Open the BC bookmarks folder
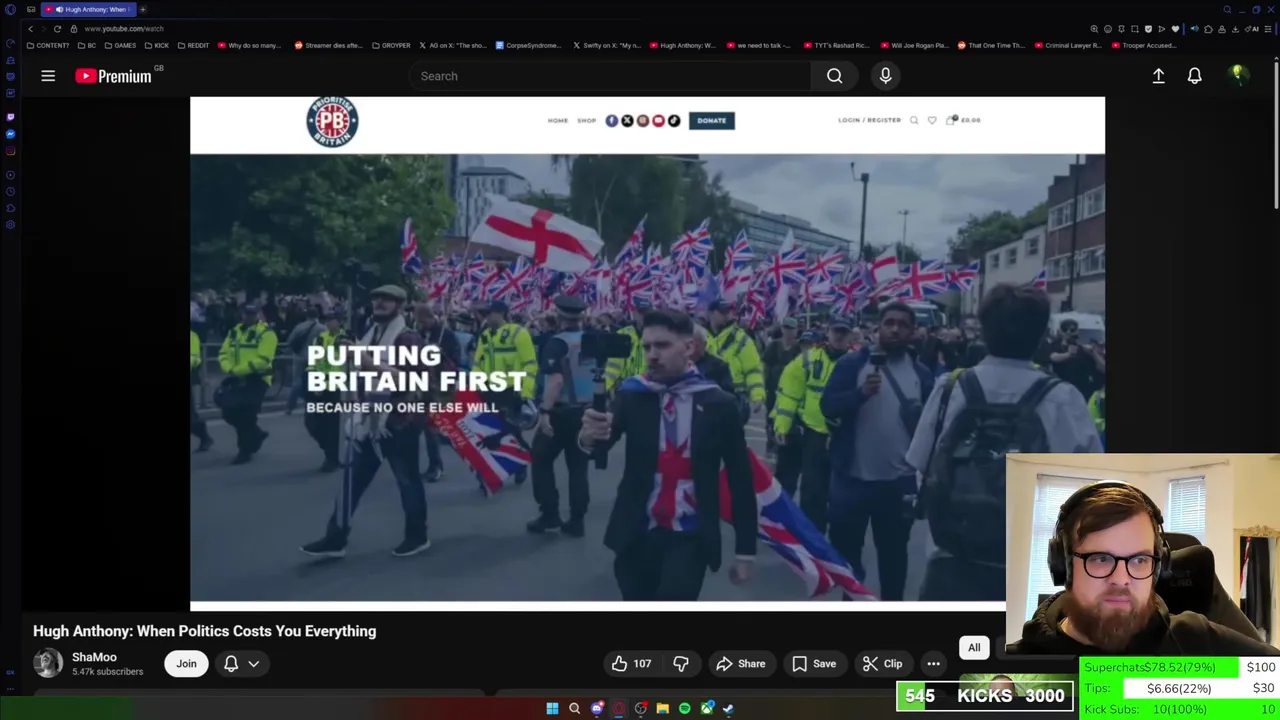1280x720 pixels. [x=87, y=45]
